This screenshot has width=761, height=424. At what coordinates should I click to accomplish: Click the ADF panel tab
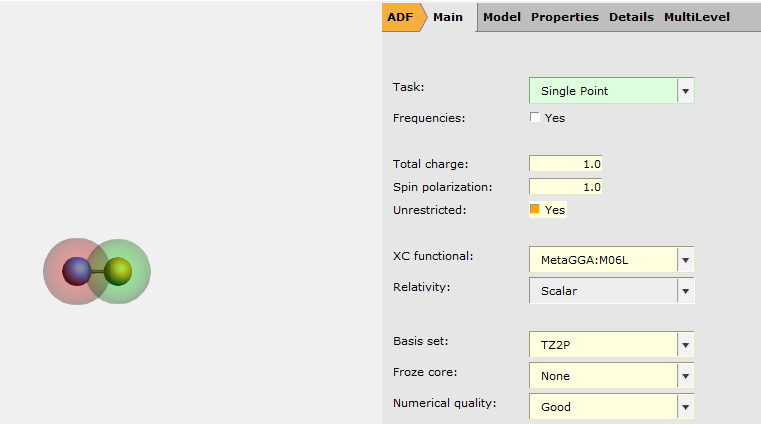(400, 17)
